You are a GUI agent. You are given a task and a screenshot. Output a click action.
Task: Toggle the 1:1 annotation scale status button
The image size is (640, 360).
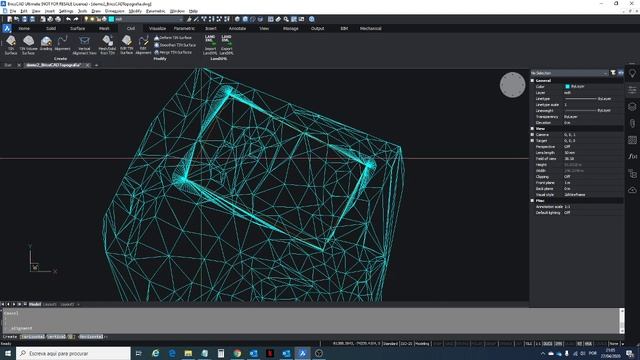[x=538, y=344]
